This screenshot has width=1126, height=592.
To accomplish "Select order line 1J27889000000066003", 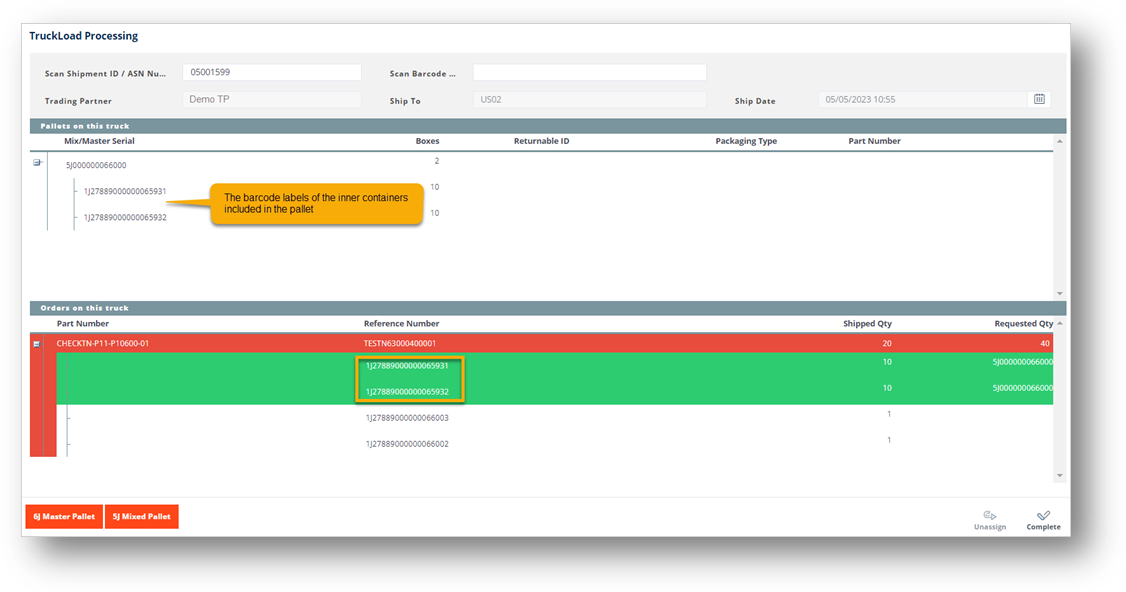I will [x=409, y=417].
